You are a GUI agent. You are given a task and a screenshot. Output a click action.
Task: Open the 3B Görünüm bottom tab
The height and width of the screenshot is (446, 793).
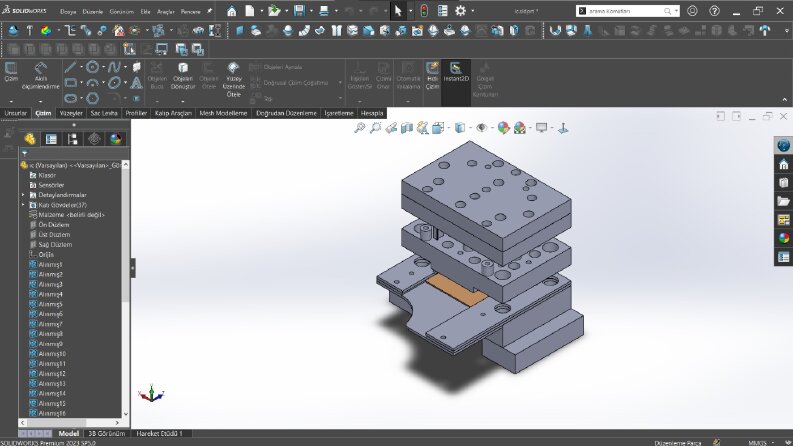pos(107,433)
